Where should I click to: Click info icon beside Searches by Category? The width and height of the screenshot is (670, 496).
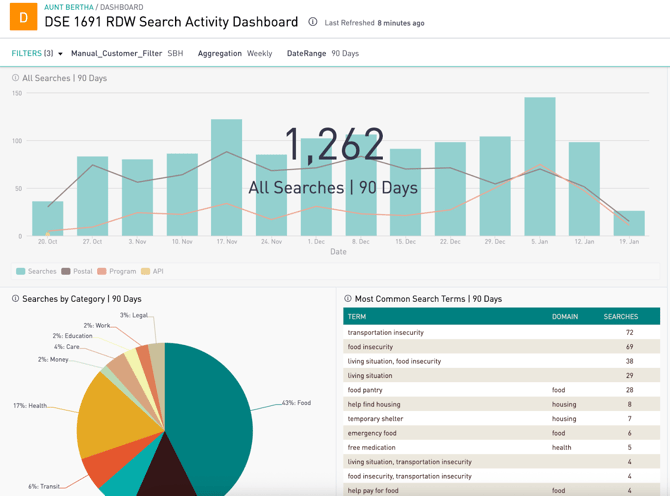pos(15,299)
